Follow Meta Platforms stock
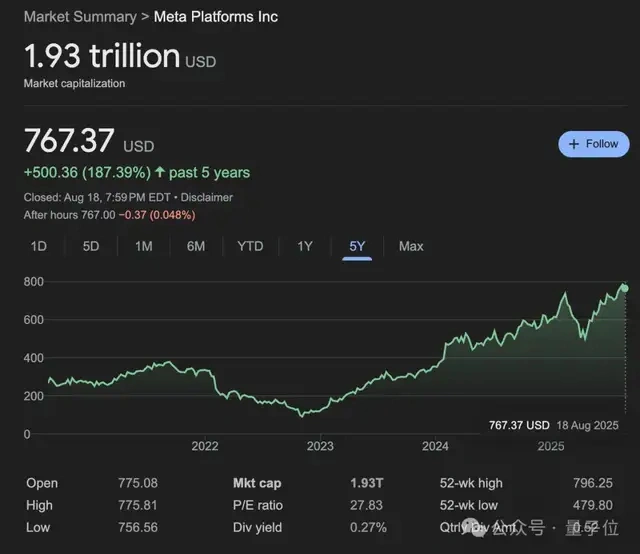The width and height of the screenshot is (640, 554). pyautogui.click(x=594, y=144)
